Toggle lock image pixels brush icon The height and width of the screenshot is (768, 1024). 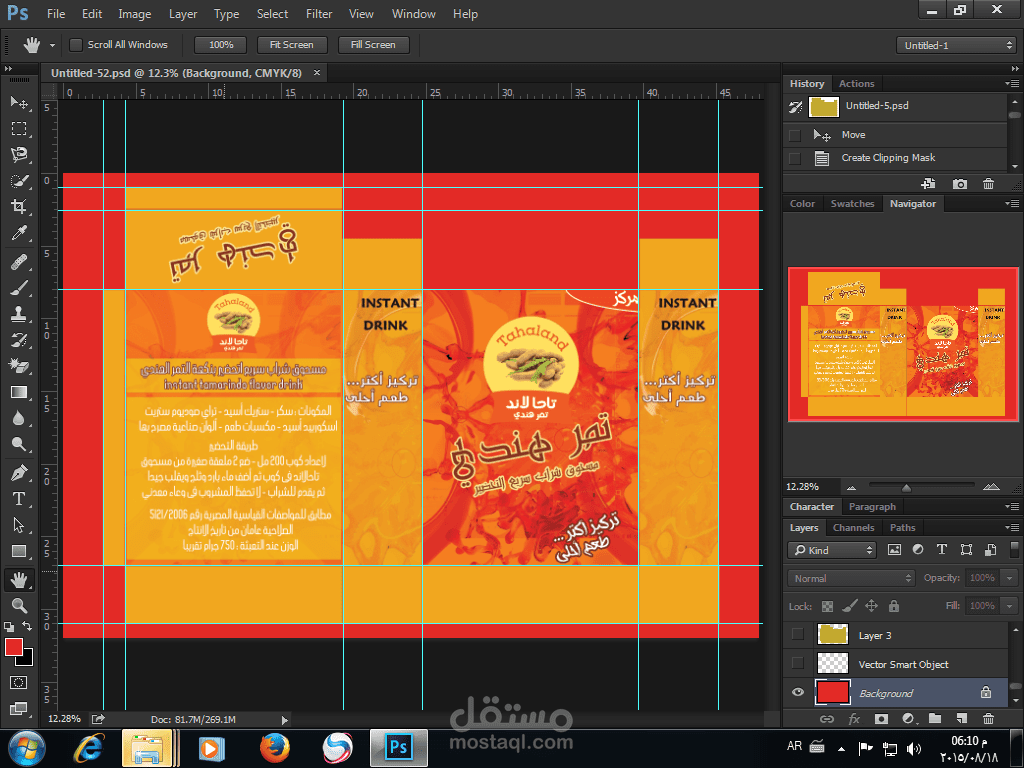pyautogui.click(x=849, y=606)
